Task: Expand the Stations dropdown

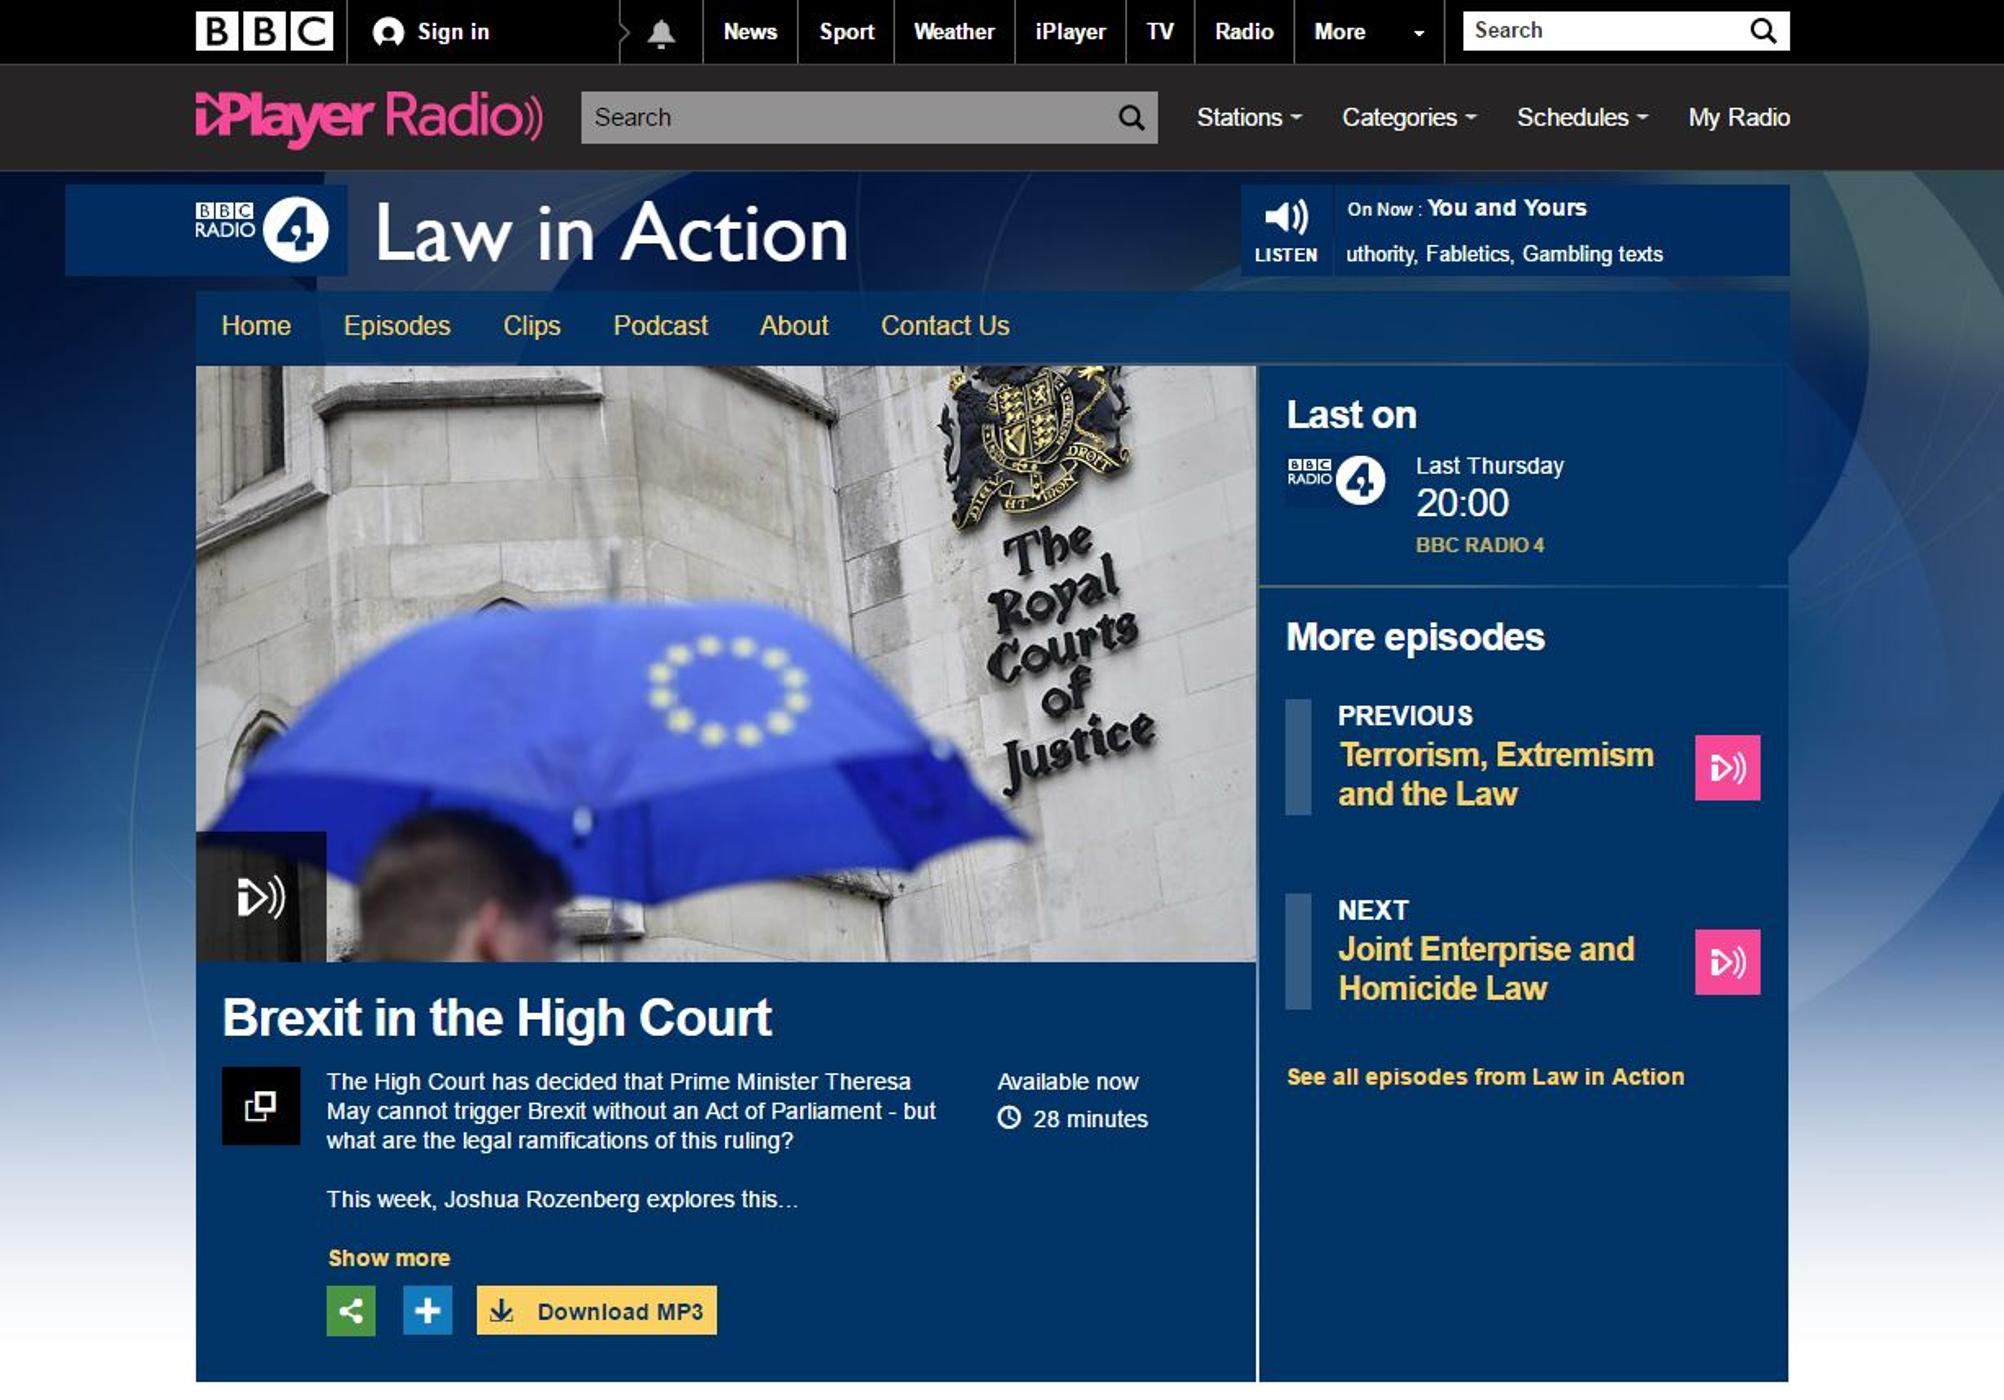Action: click(x=1249, y=118)
